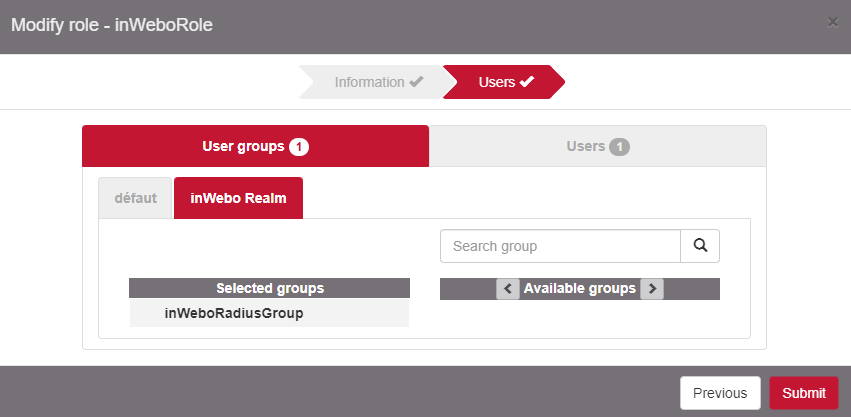This screenshot has width=851, height=417.
Task: Focus the Search group text field
Action: 560,245
